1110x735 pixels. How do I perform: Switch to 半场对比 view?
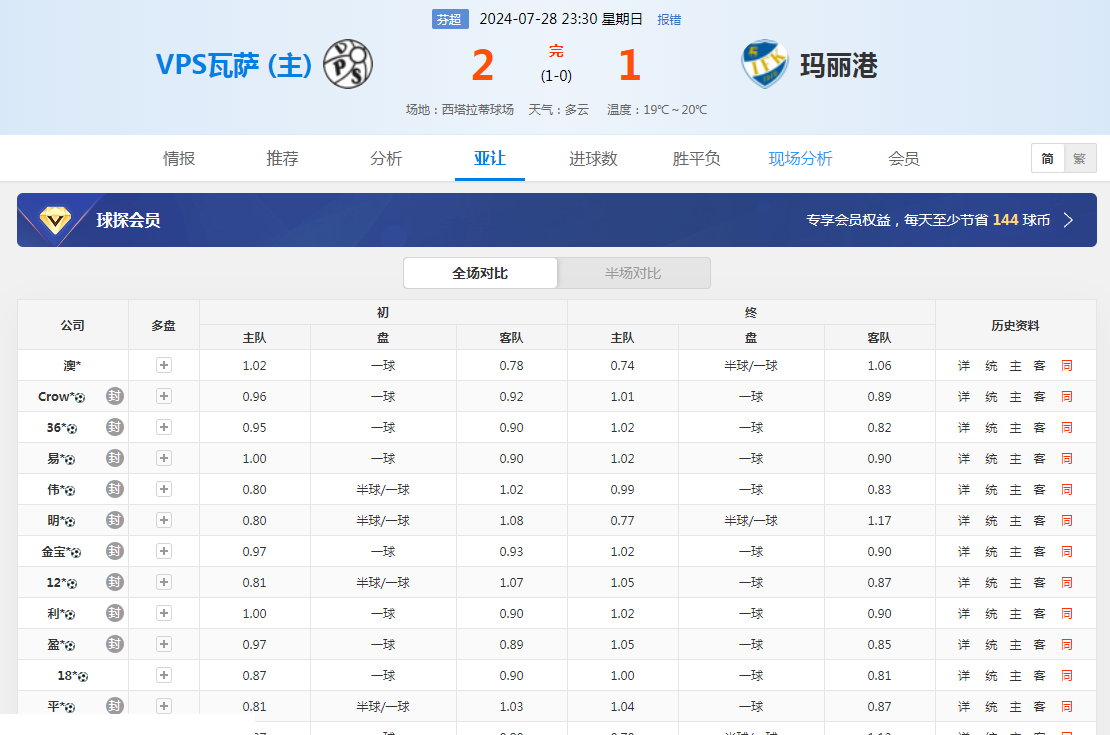pos(633,273)
